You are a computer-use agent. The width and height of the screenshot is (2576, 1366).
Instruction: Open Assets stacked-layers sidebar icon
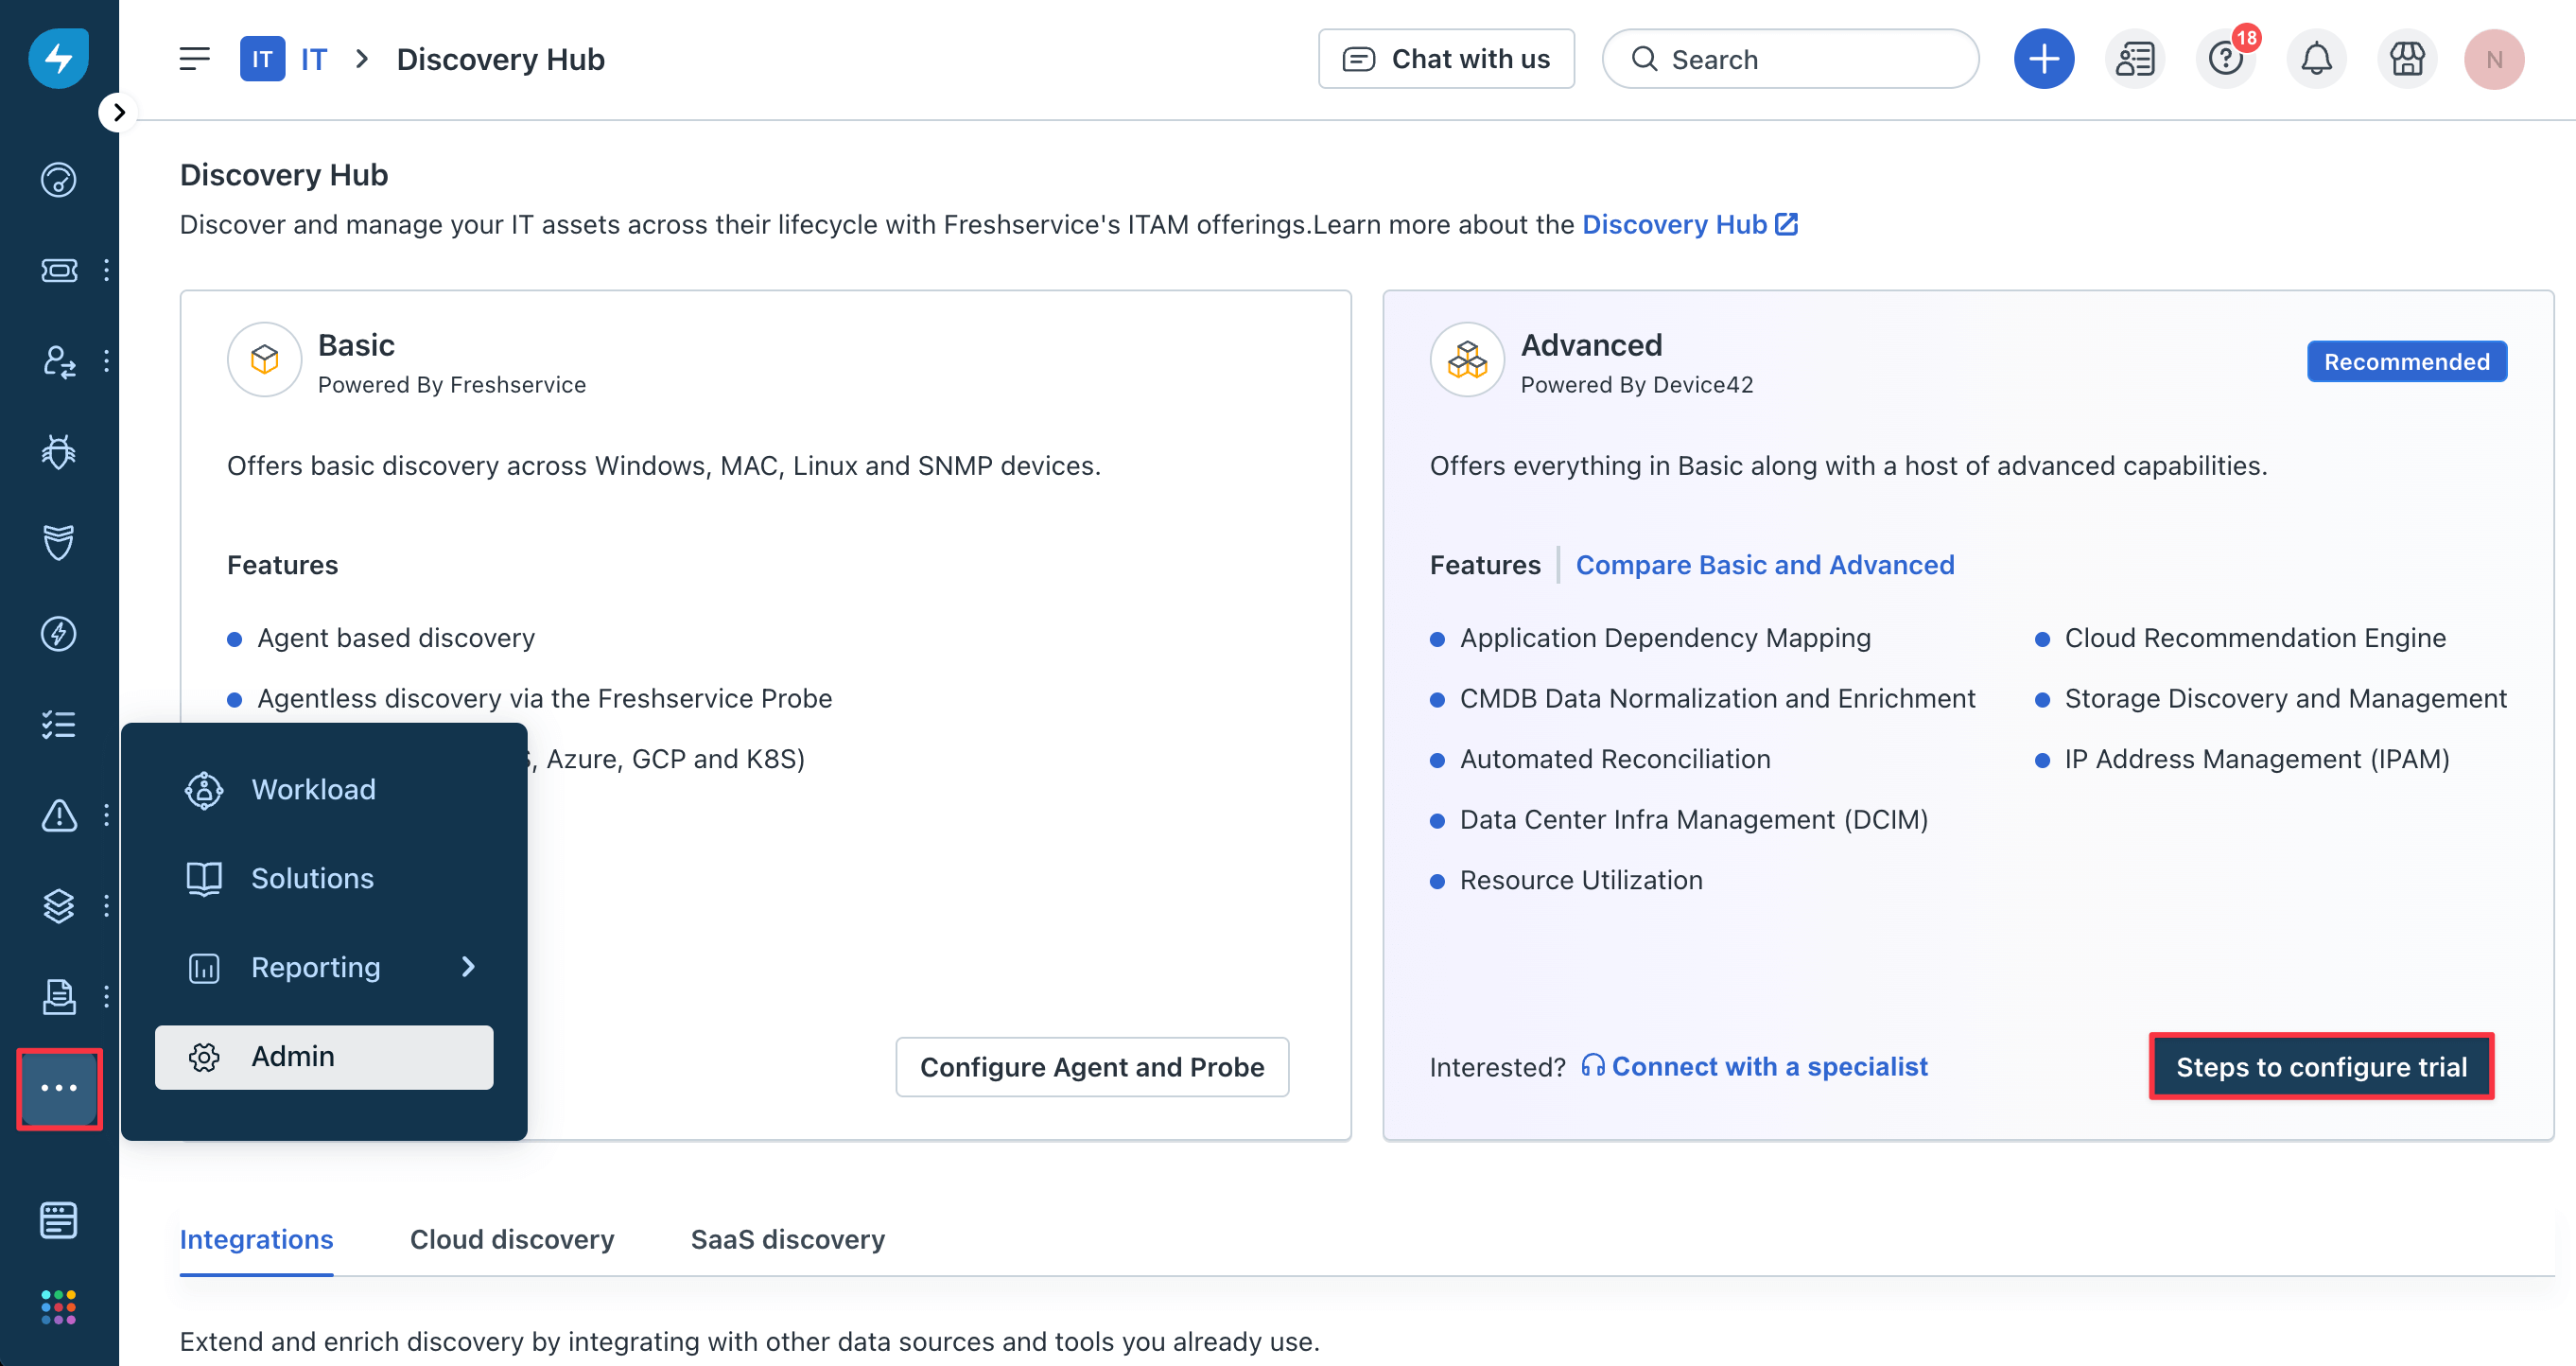click(58, 906)
